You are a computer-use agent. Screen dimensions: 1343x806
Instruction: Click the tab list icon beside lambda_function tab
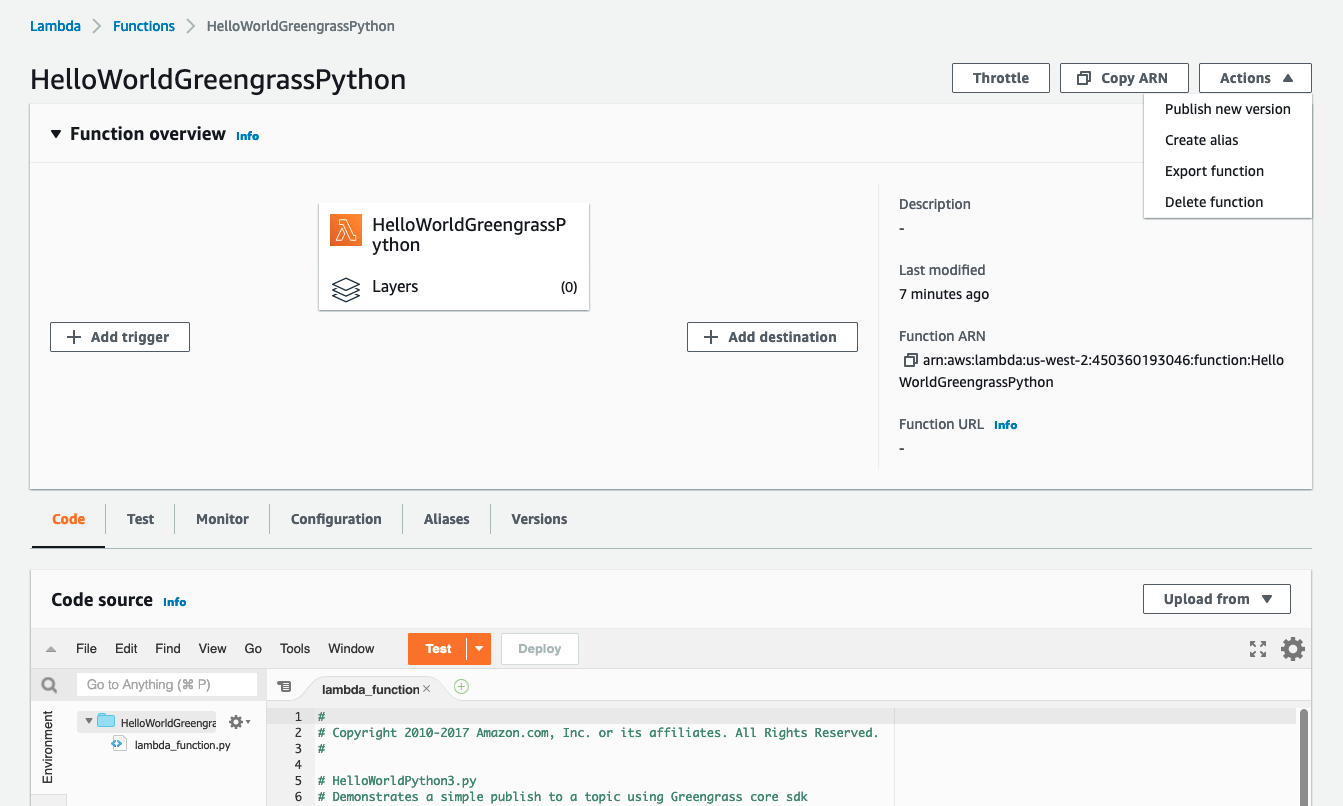coord(284,687)
